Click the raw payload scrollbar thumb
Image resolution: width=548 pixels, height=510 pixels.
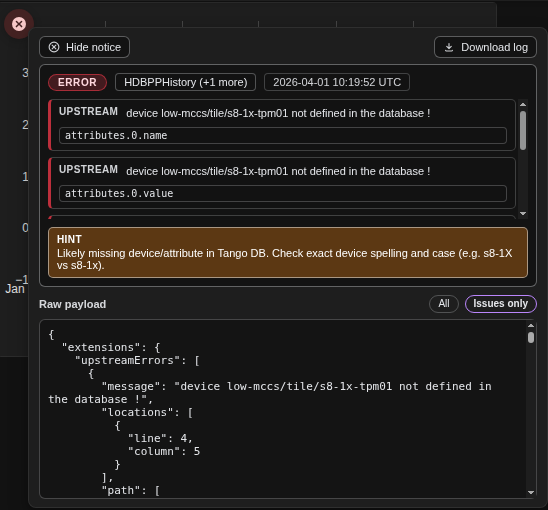click(x=531, y=338)
